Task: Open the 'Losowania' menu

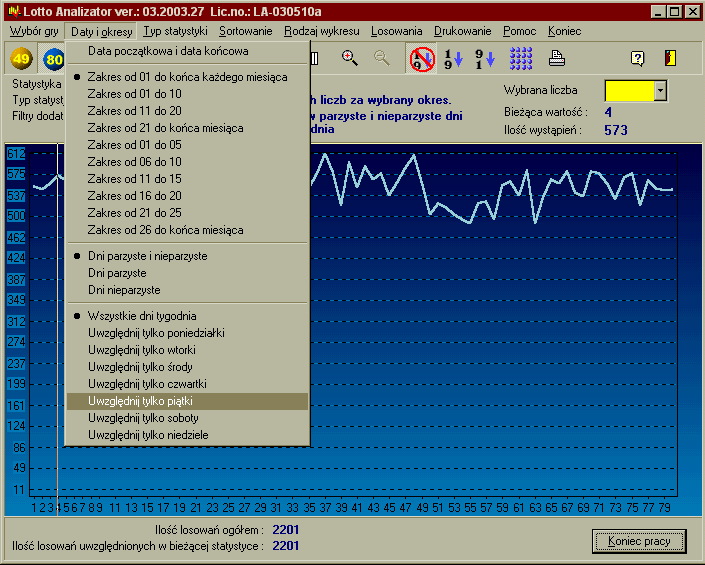Action: click(x=396, y=31)
